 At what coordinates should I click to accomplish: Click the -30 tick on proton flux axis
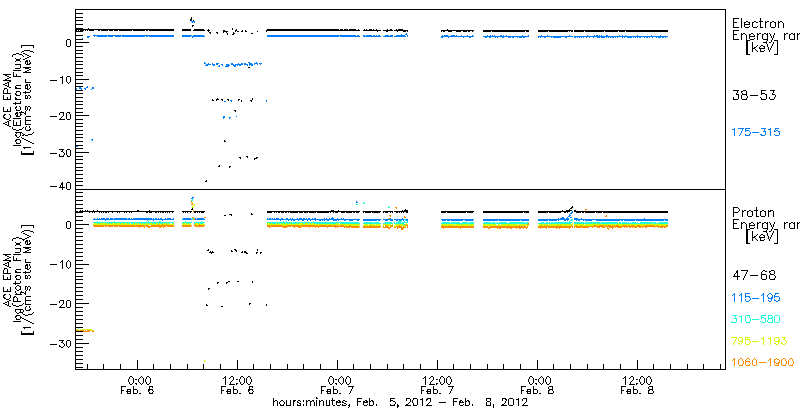pos(63,343)
